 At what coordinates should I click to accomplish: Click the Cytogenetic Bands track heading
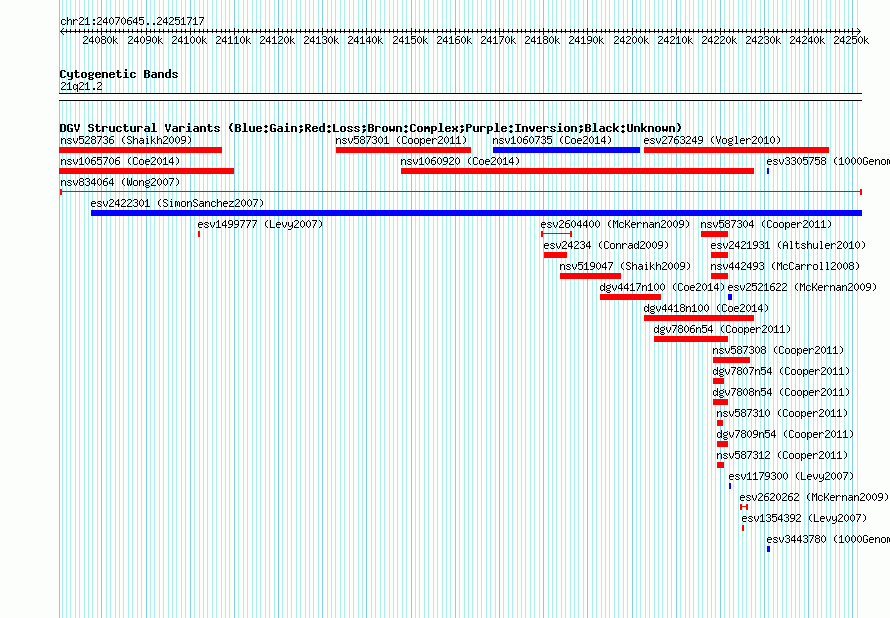pyautogui.click(x=119, y=74)
